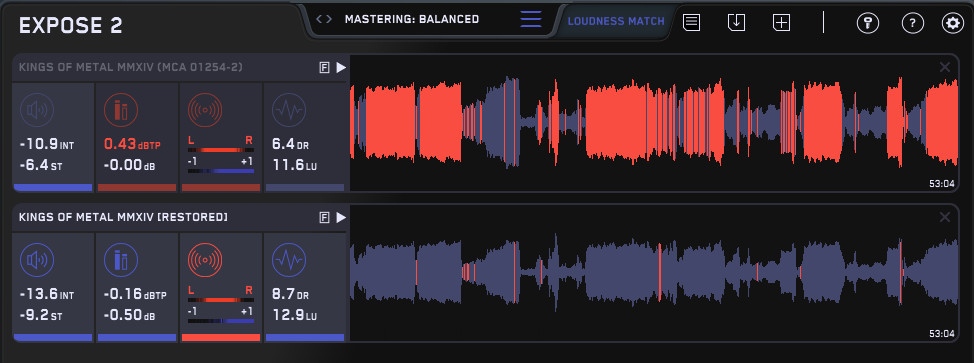Screen dimensions: 974x363
Task: Click the 11.6 LU value
Action: click(x=294, y=166)
